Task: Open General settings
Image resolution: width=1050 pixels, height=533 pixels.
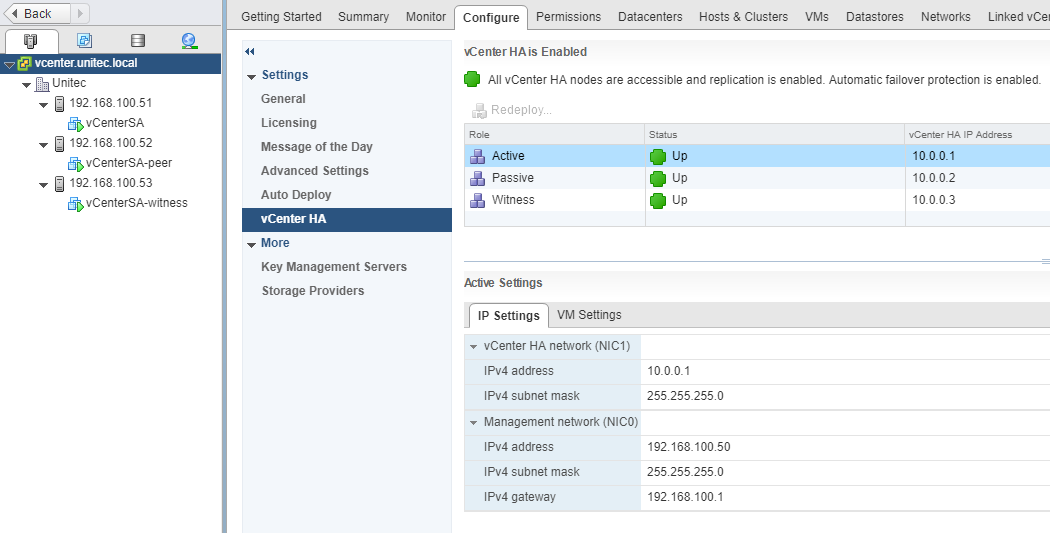Action: click(283, 99)
